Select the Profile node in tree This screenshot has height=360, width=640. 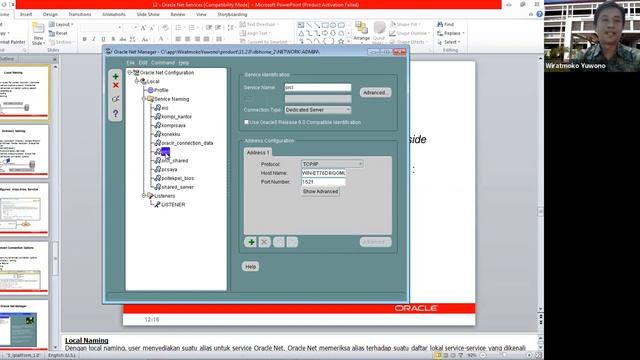coord(161,90)
